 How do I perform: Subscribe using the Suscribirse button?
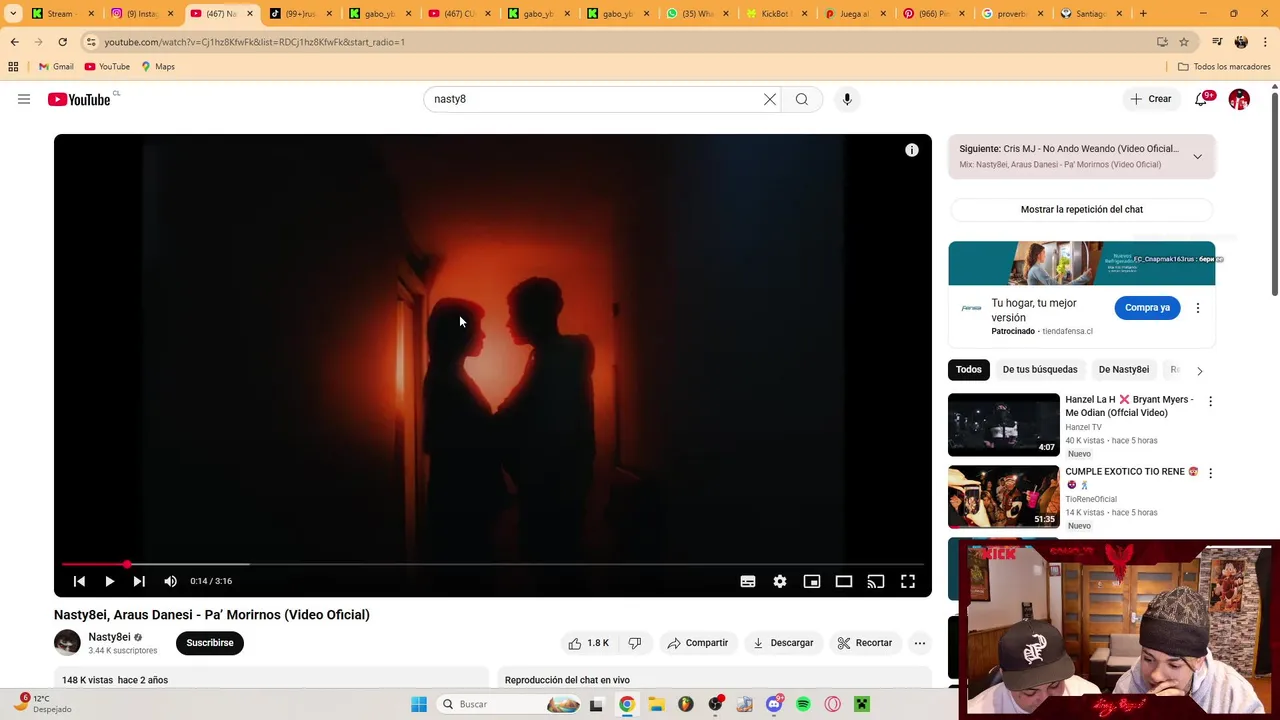[x=210, y=643]
